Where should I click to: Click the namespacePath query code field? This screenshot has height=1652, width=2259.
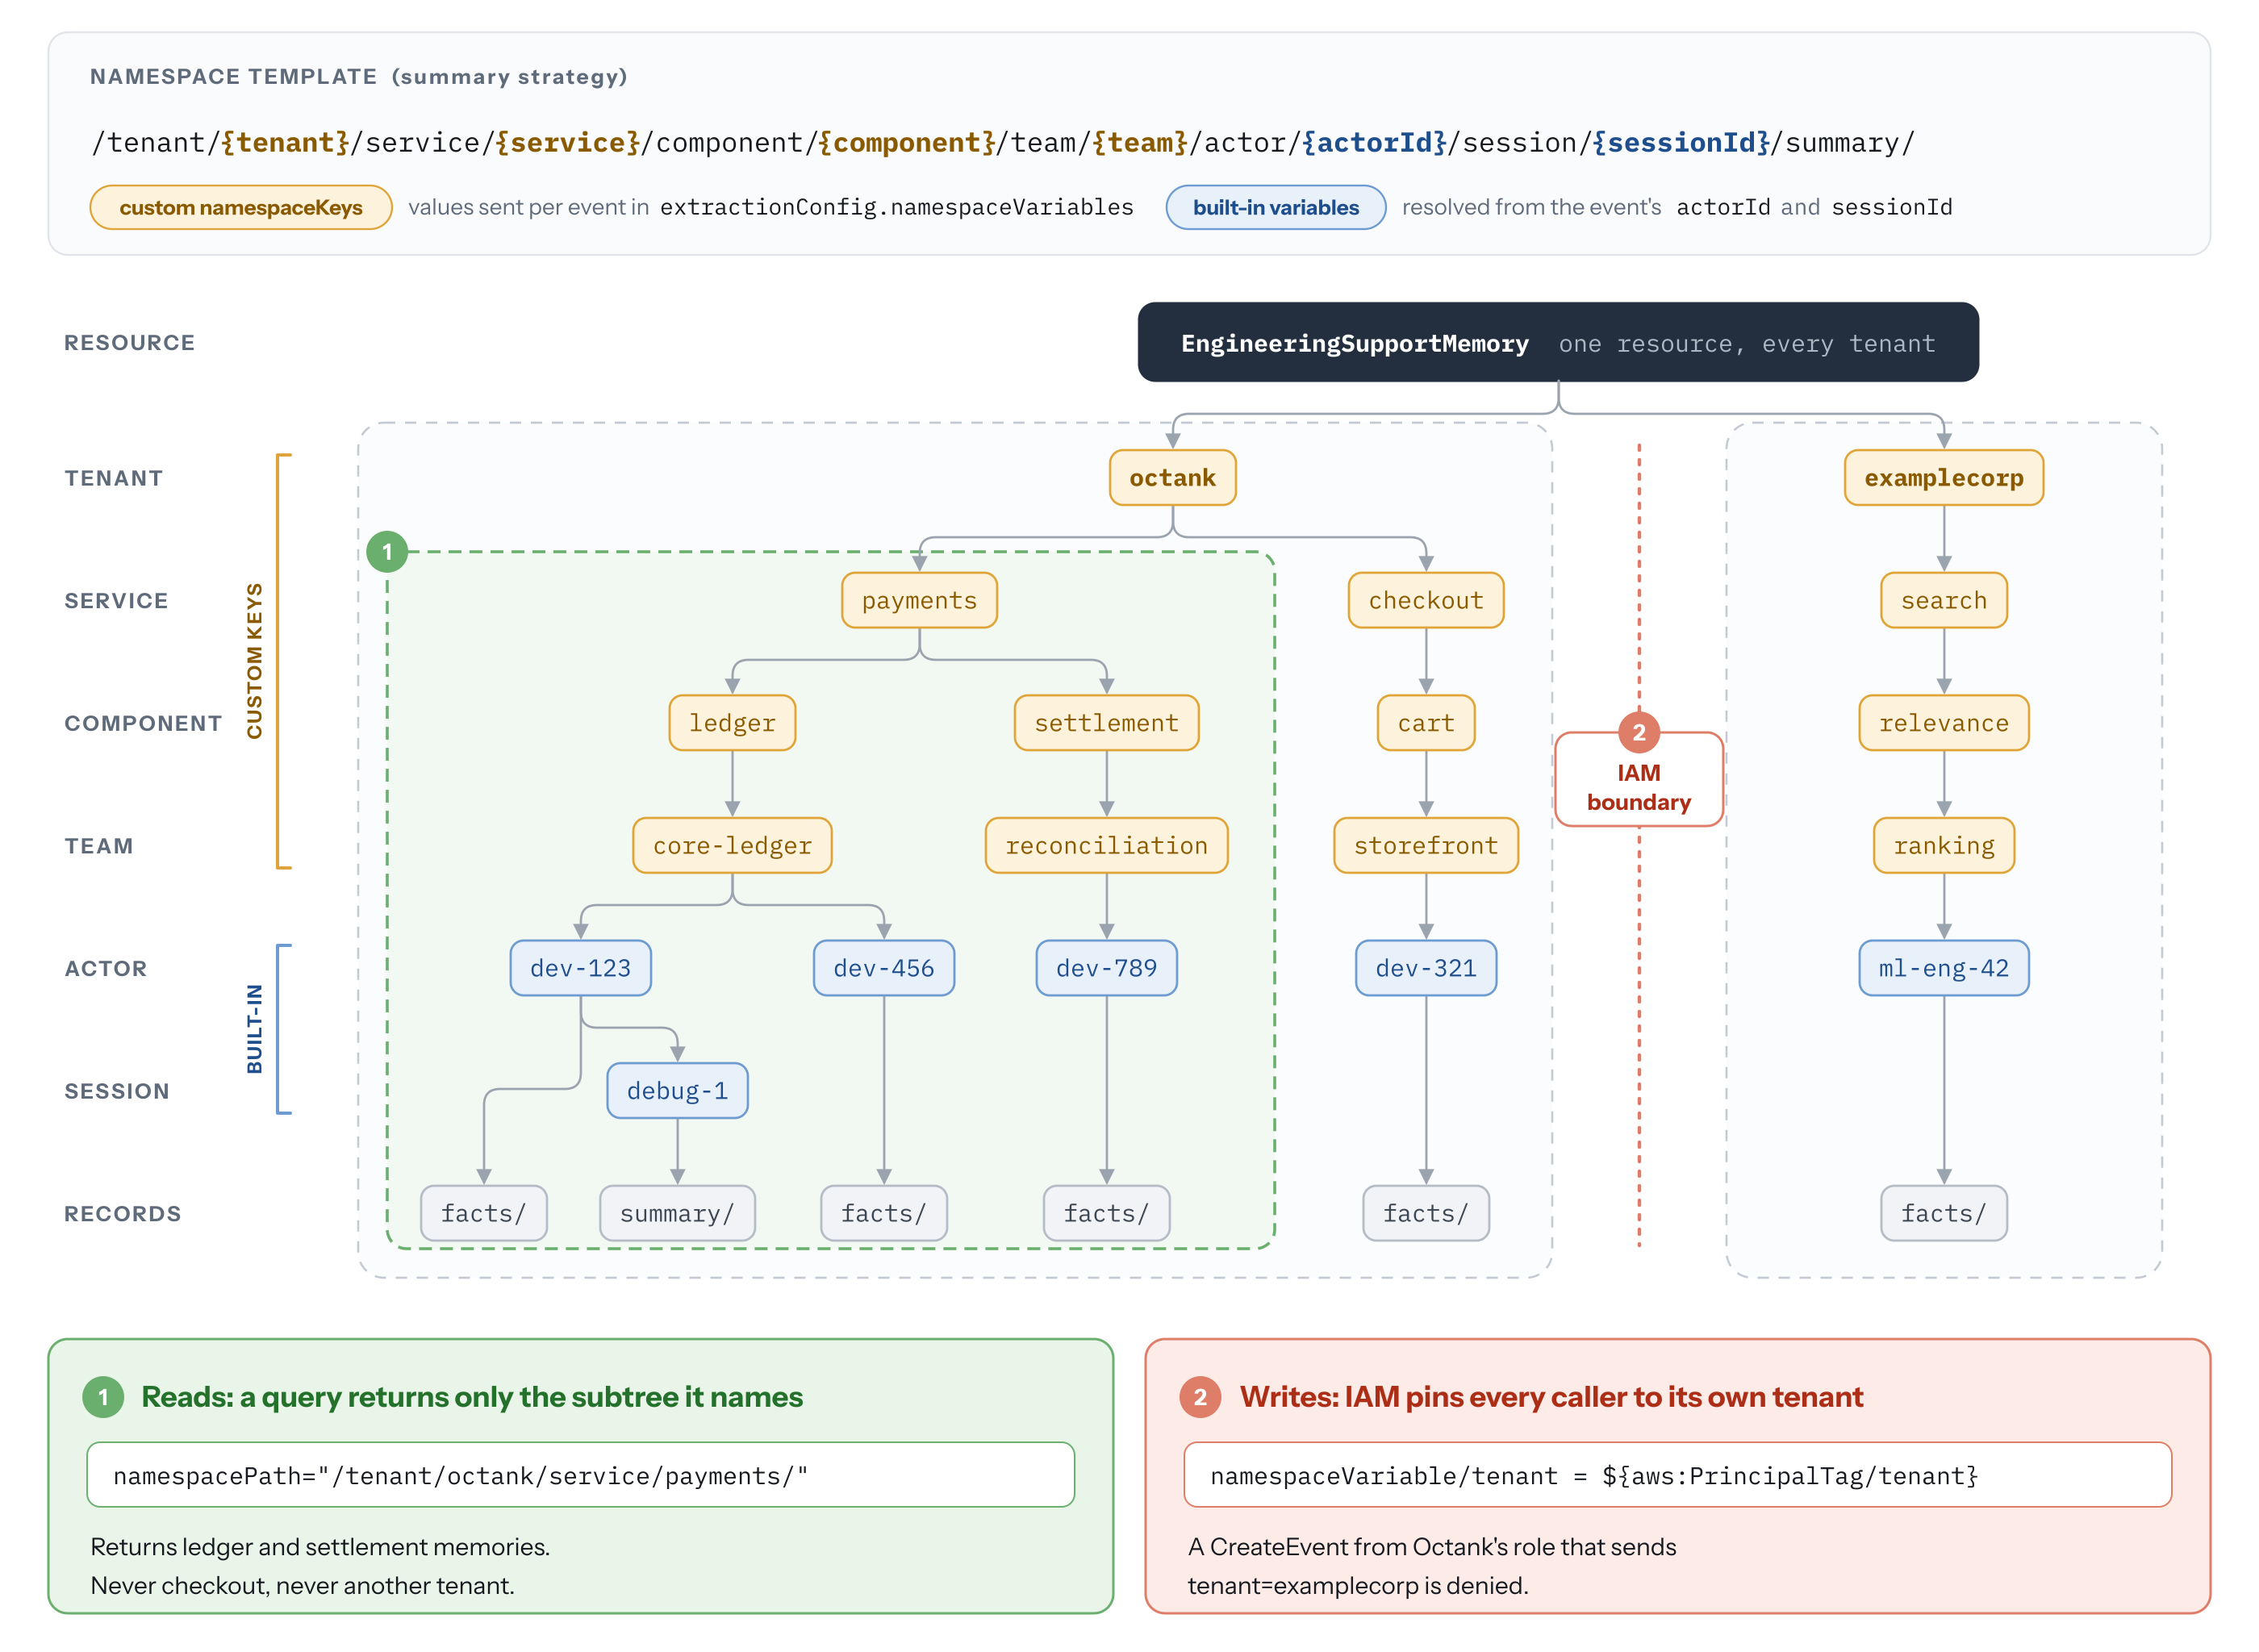click(580, 1474)
